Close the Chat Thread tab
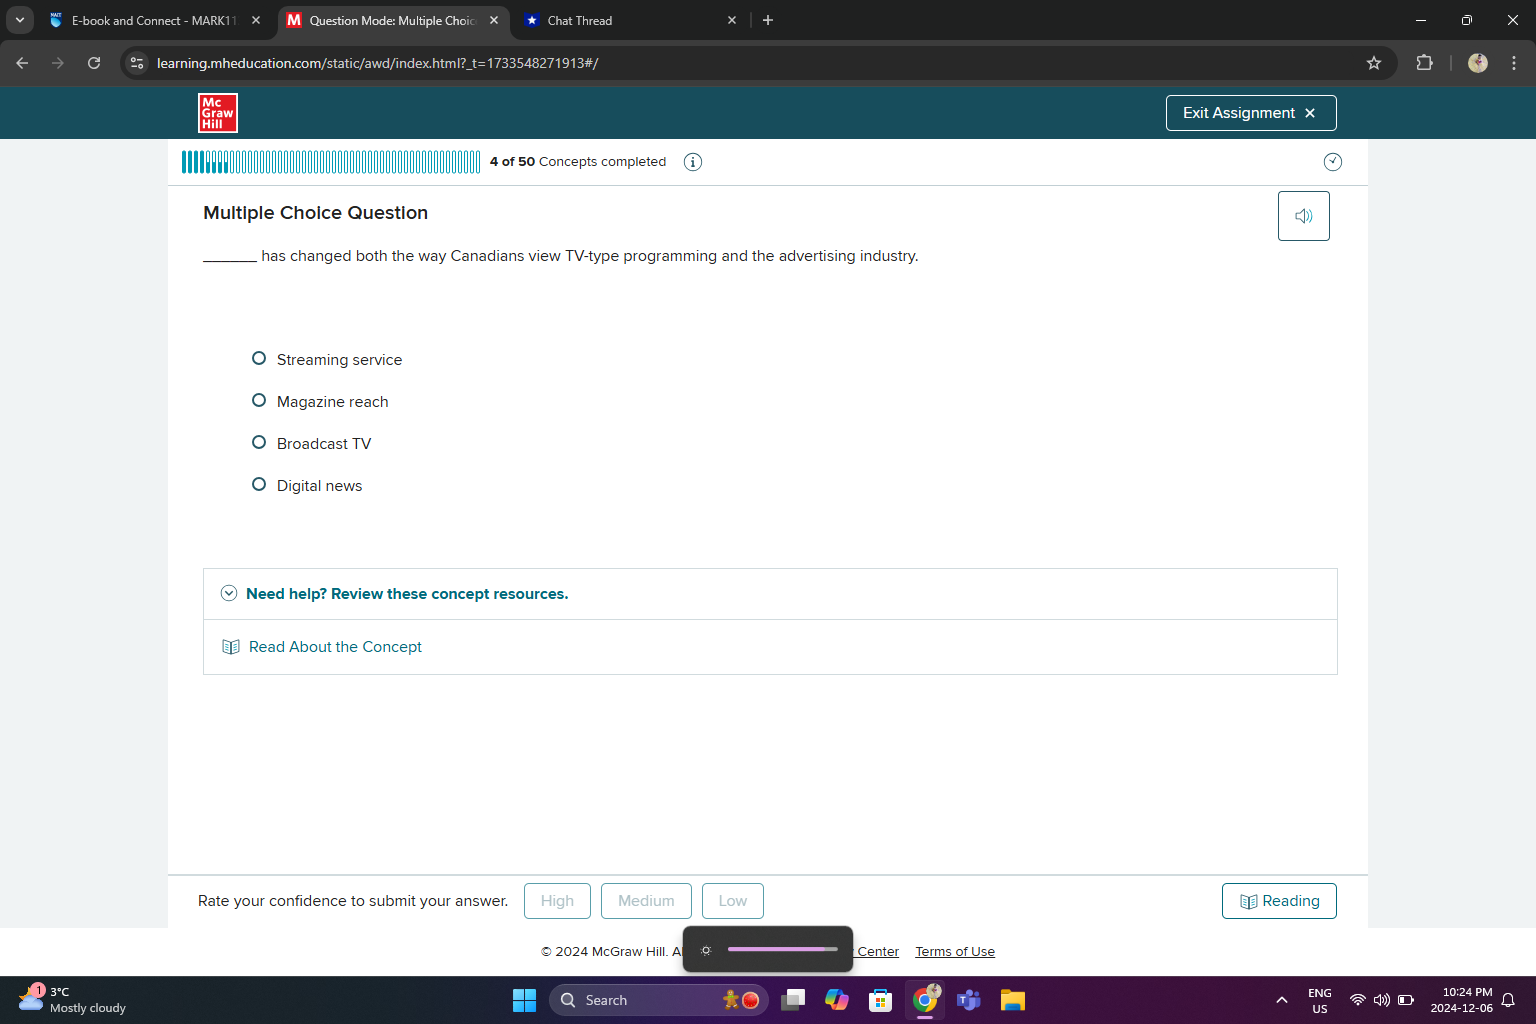This screenshot has height=1024, width=1536. coord(732,20)
